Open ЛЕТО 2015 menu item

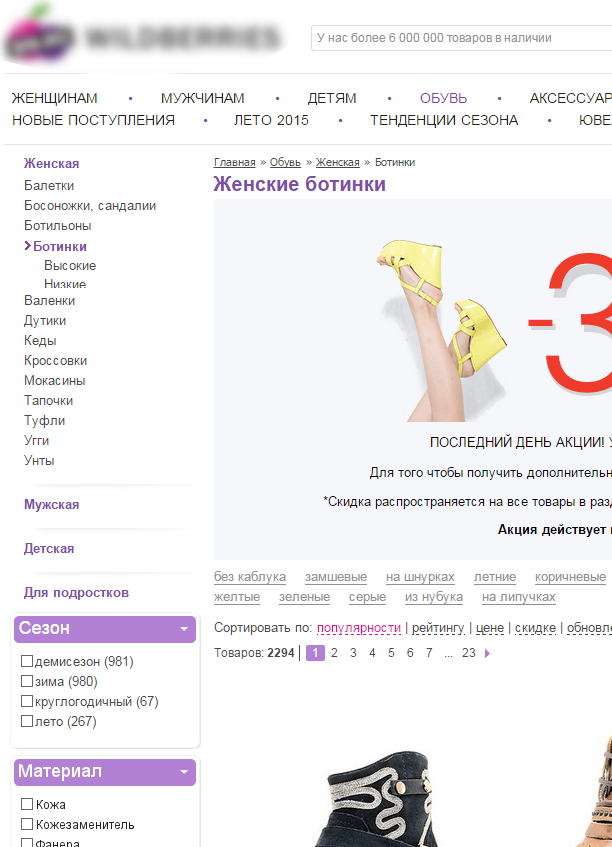pyautogui.click(x=271, y=120)
